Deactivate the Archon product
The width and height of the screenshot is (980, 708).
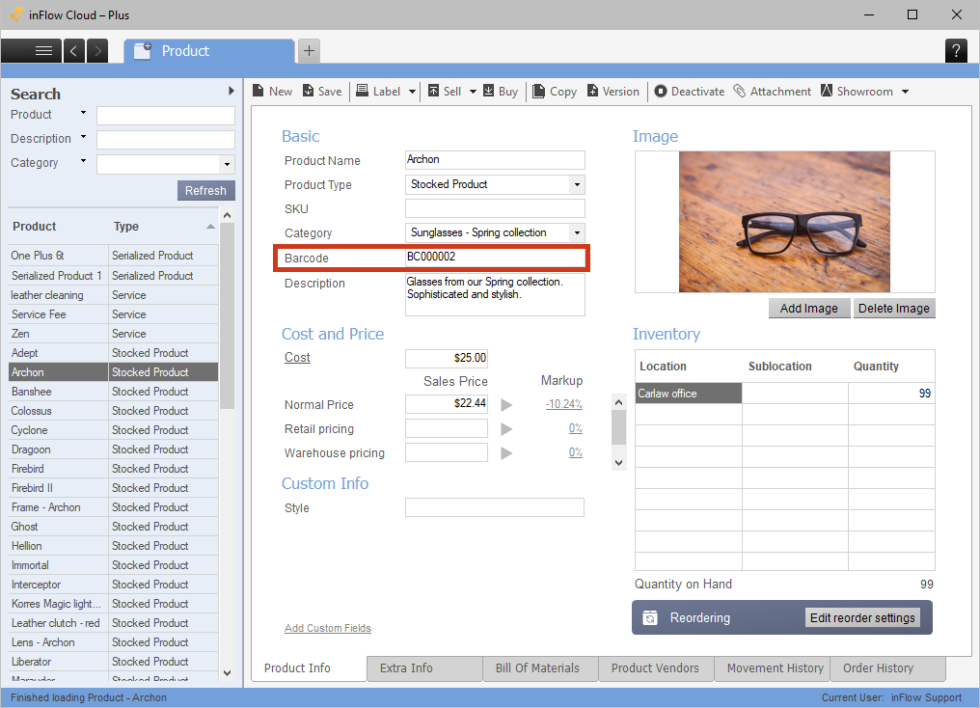pos(689,91)
